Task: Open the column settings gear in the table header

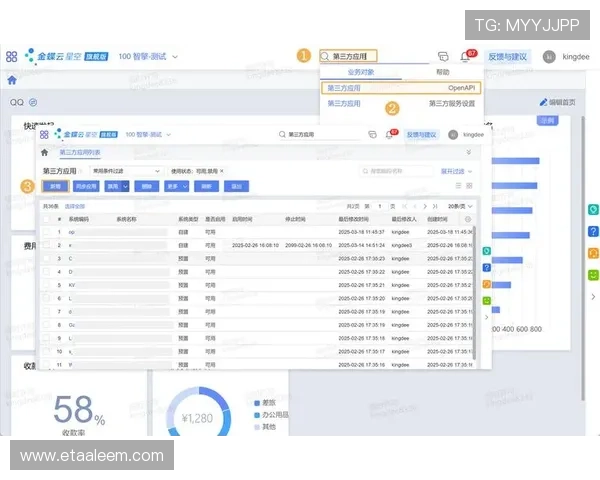Action: (x=468, y=219)
